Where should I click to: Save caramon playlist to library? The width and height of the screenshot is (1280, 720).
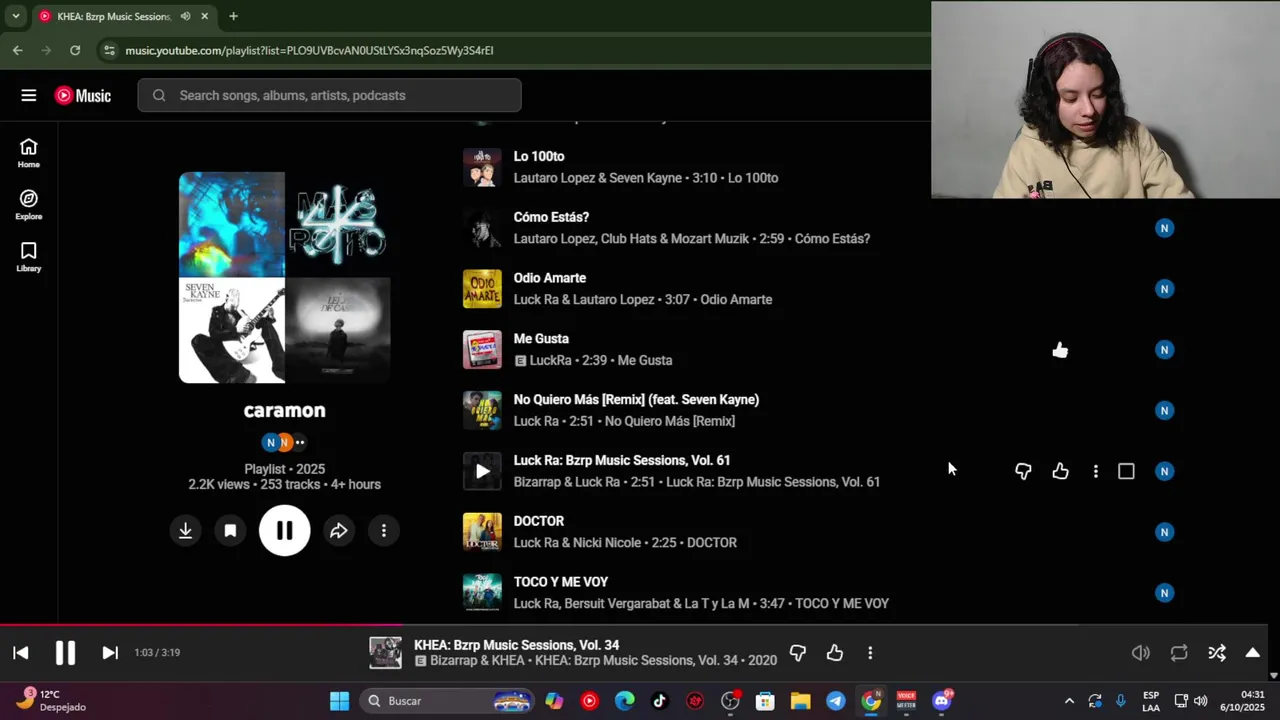point(230,531)
